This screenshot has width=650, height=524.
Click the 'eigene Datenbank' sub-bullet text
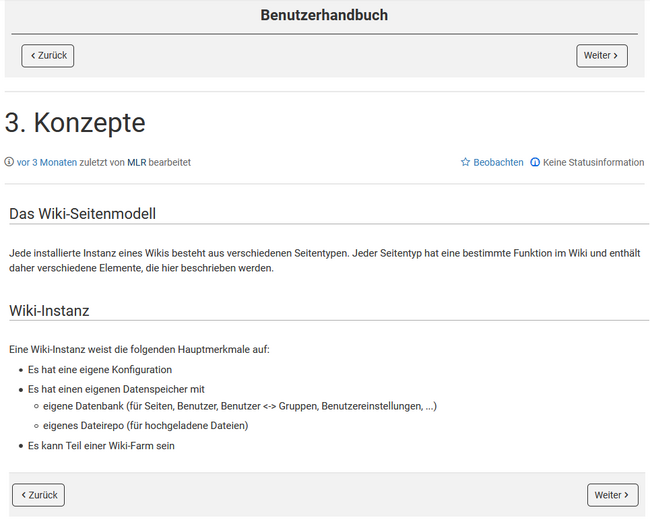[x=240, y=406]
